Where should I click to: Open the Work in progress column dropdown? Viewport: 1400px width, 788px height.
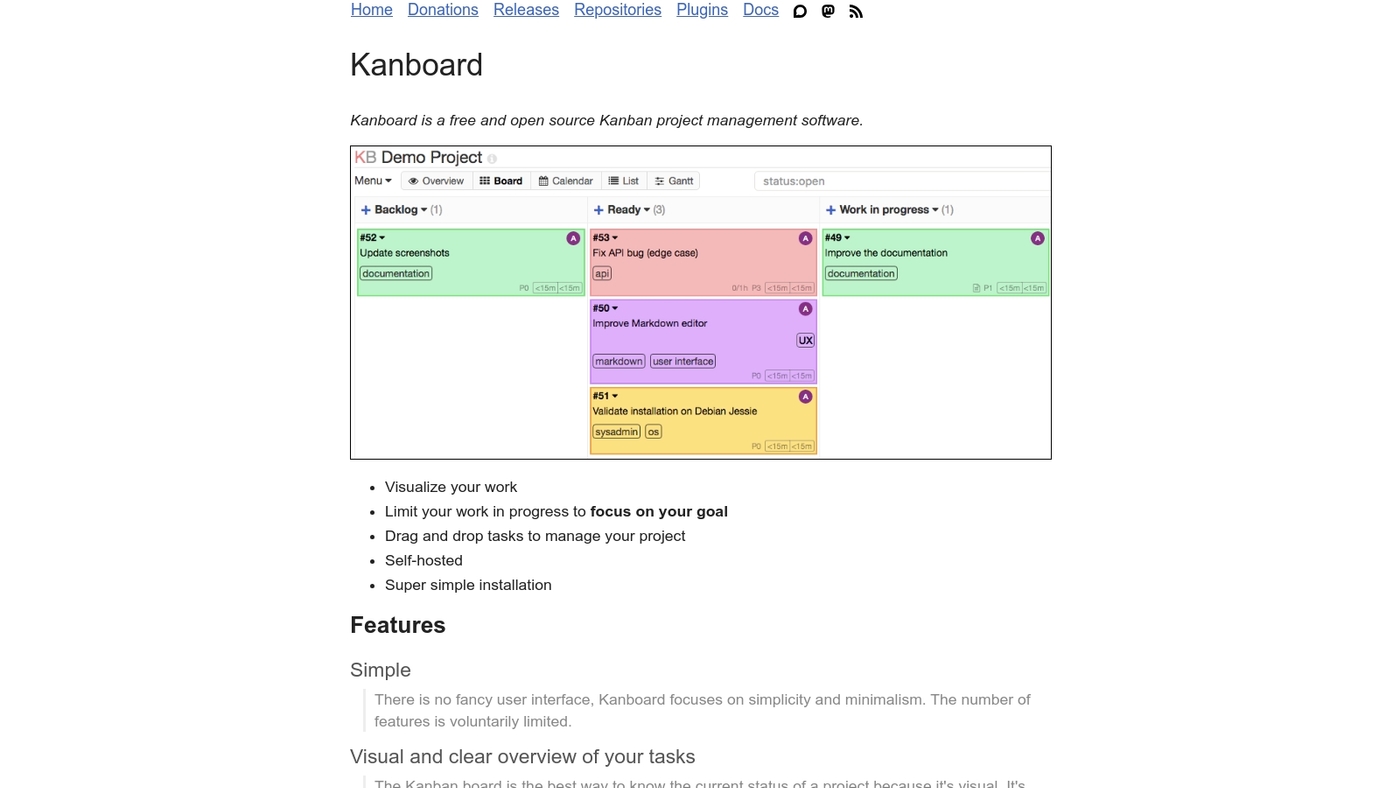click(x=935, y=209)
